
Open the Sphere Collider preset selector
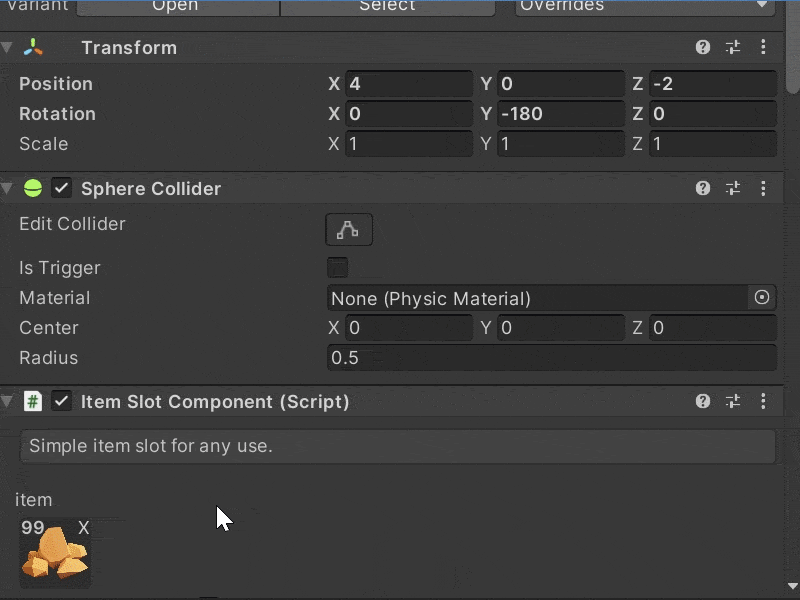tap(732, 188)
